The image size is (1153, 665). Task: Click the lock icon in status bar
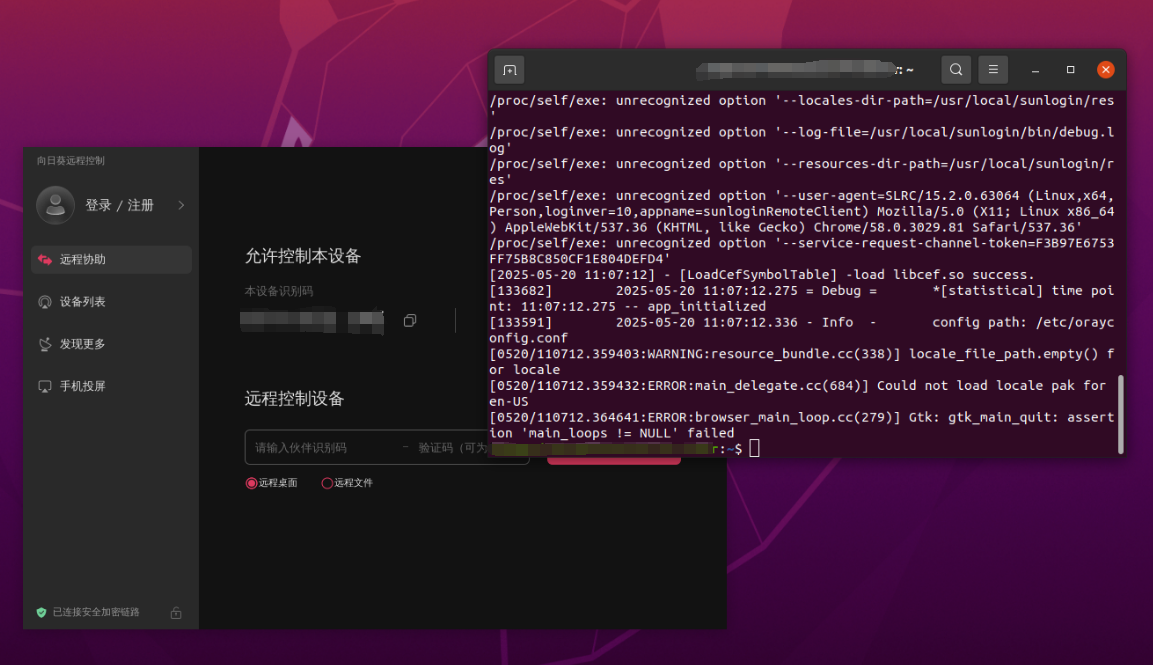pyautogui.click(x=176, y=612)
